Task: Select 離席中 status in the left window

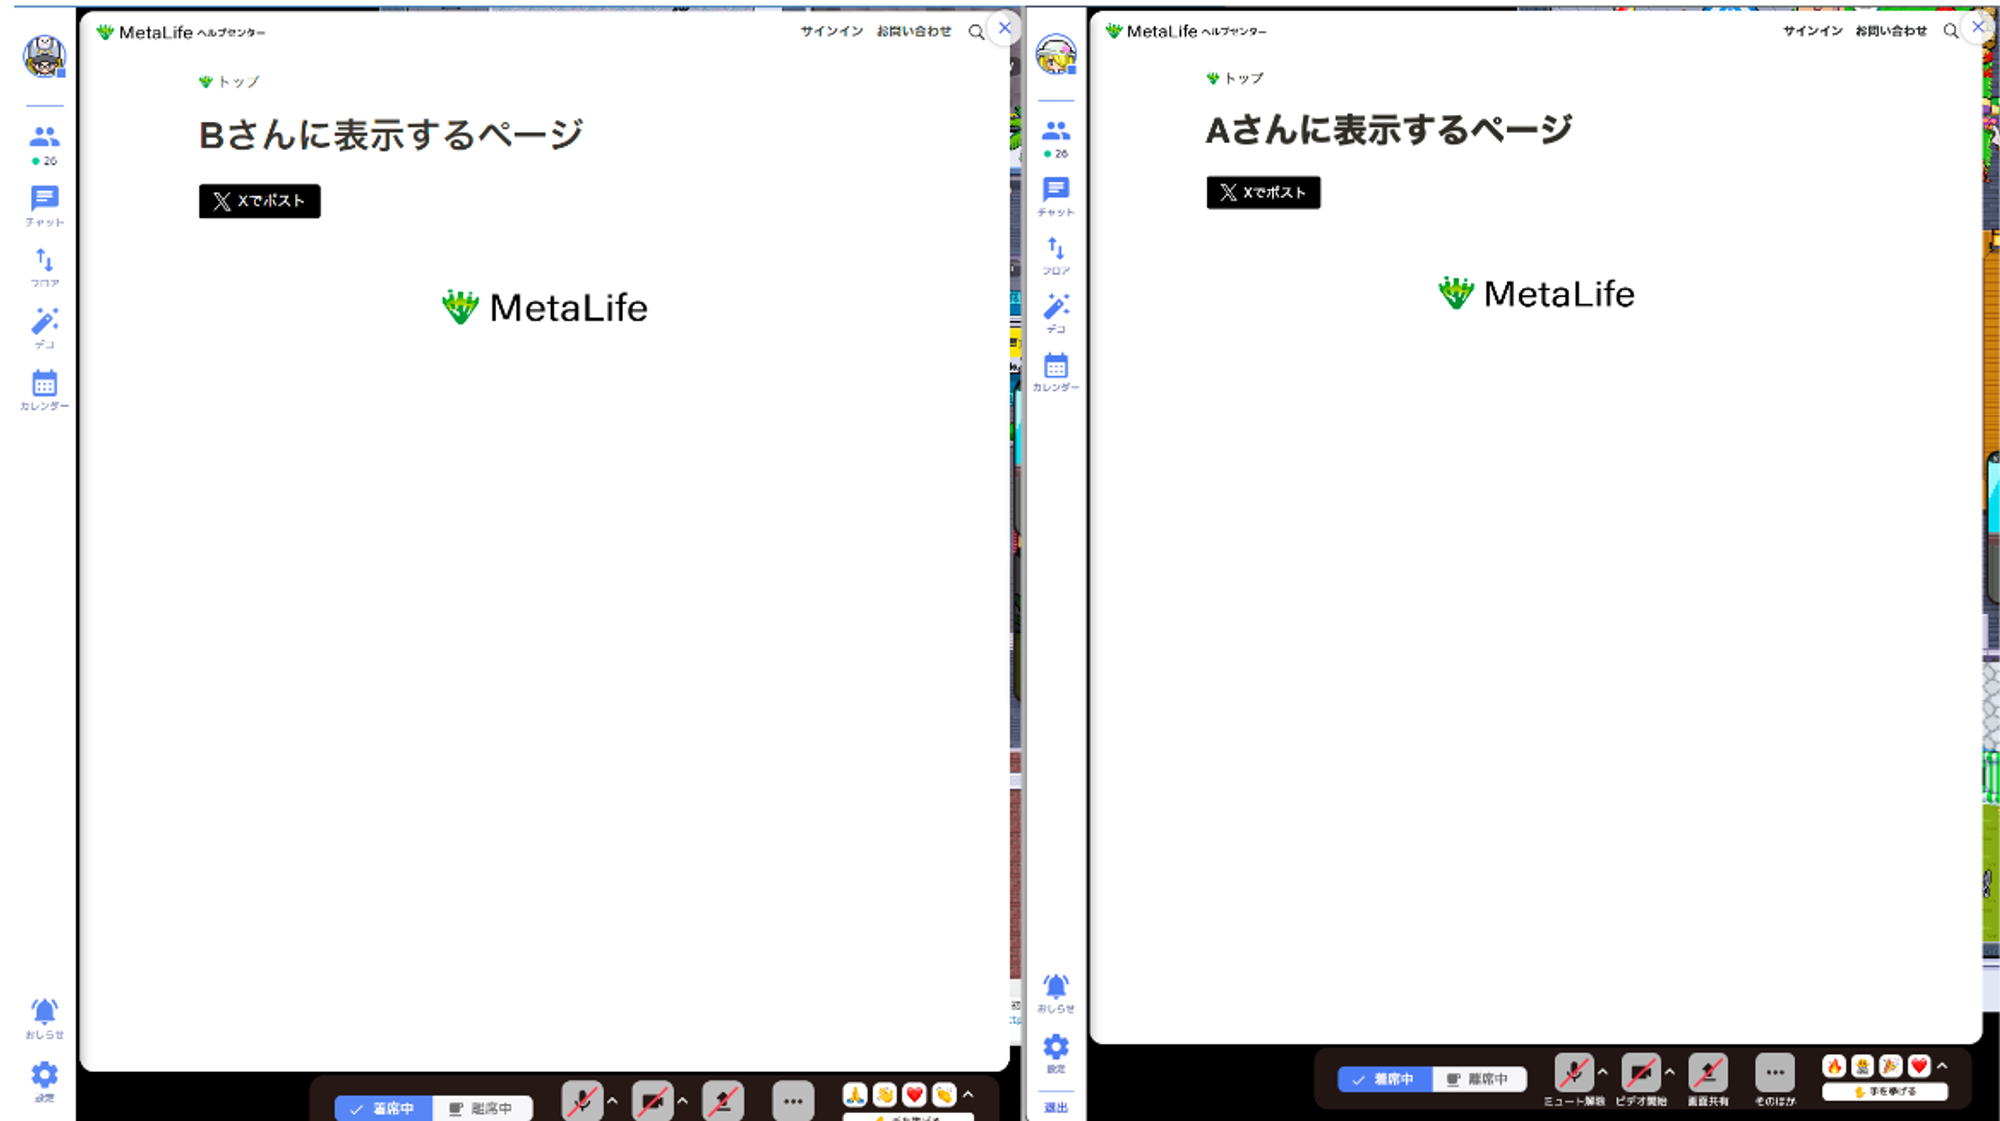Action: click(481, 1108)
